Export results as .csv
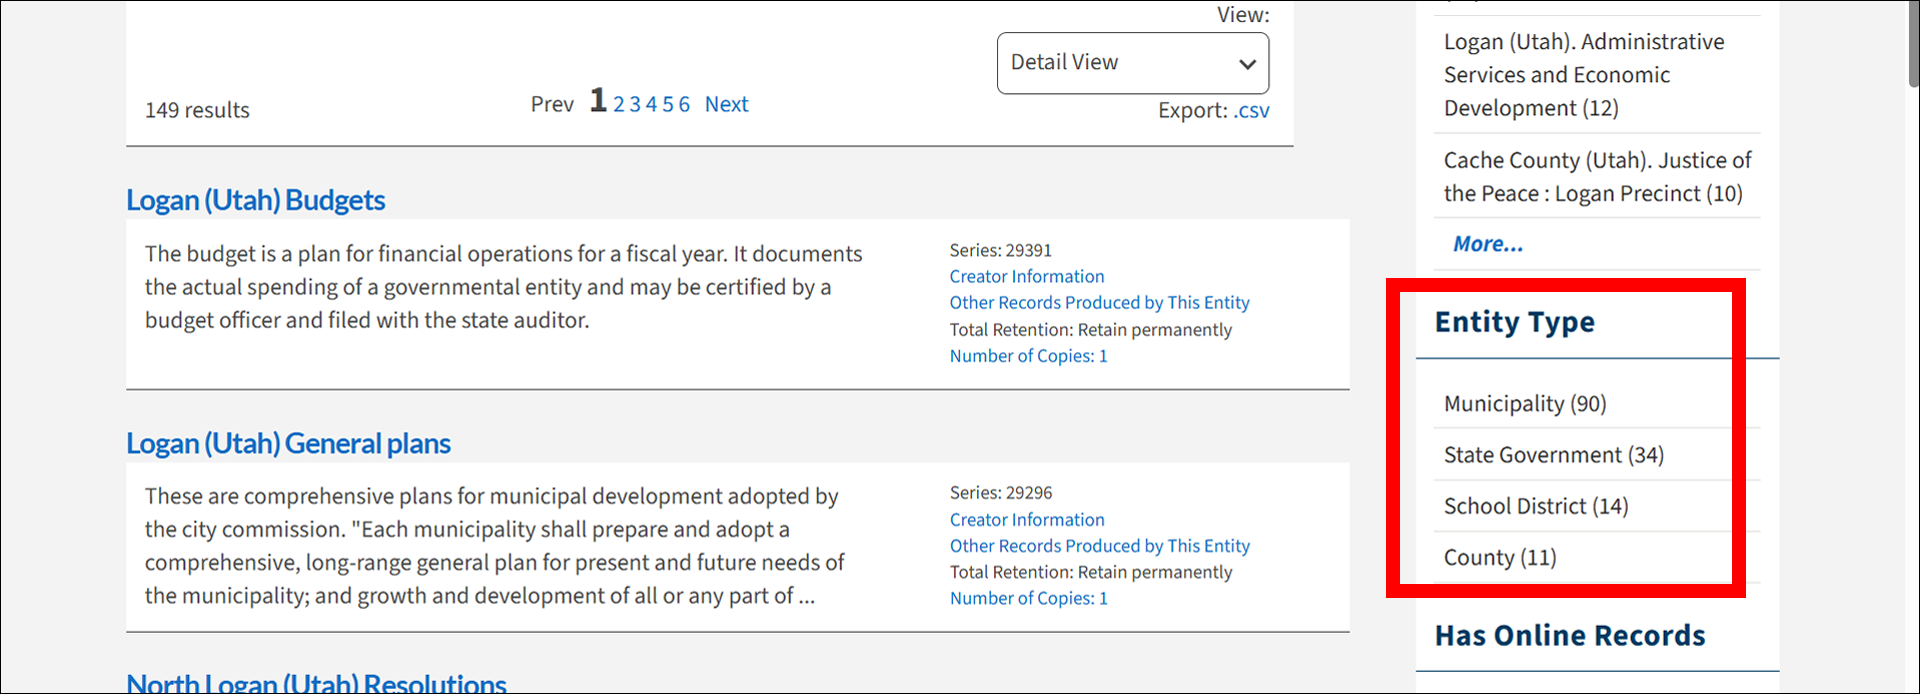This screenshot has height=694, width=1920. tap(1251, 111)
